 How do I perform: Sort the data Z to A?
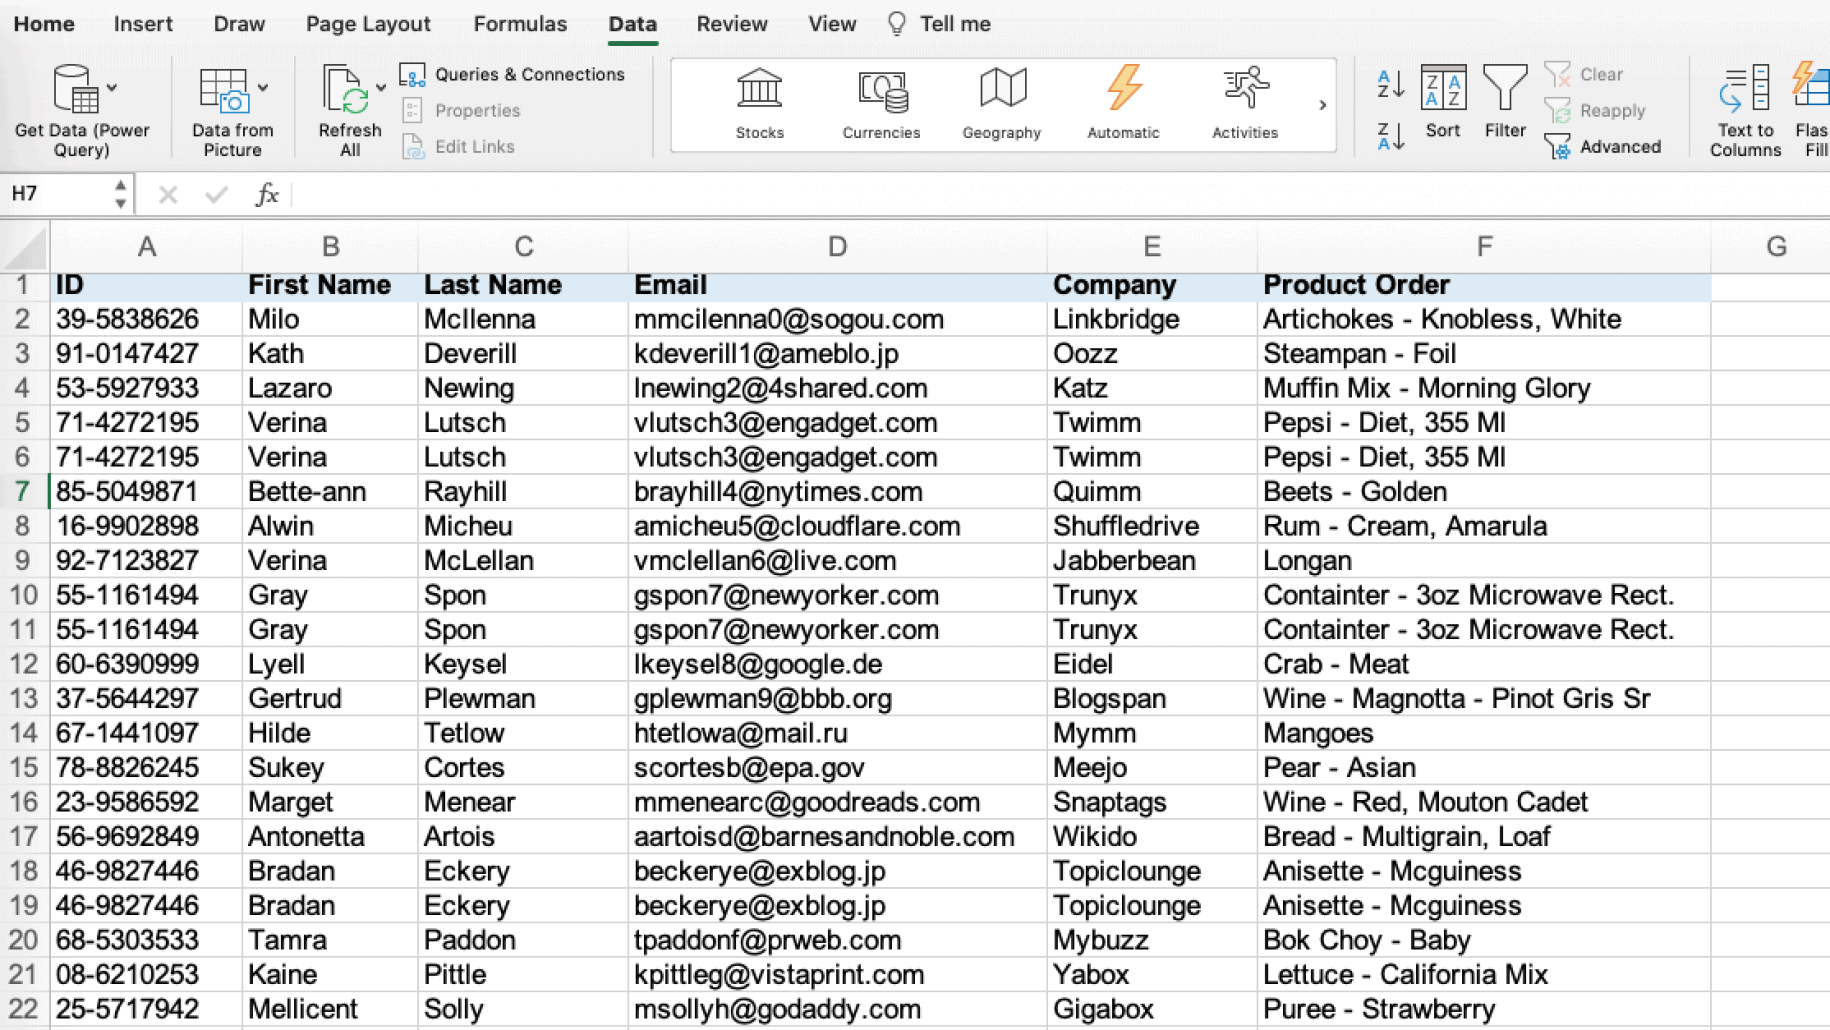[x=1389, y=136]
